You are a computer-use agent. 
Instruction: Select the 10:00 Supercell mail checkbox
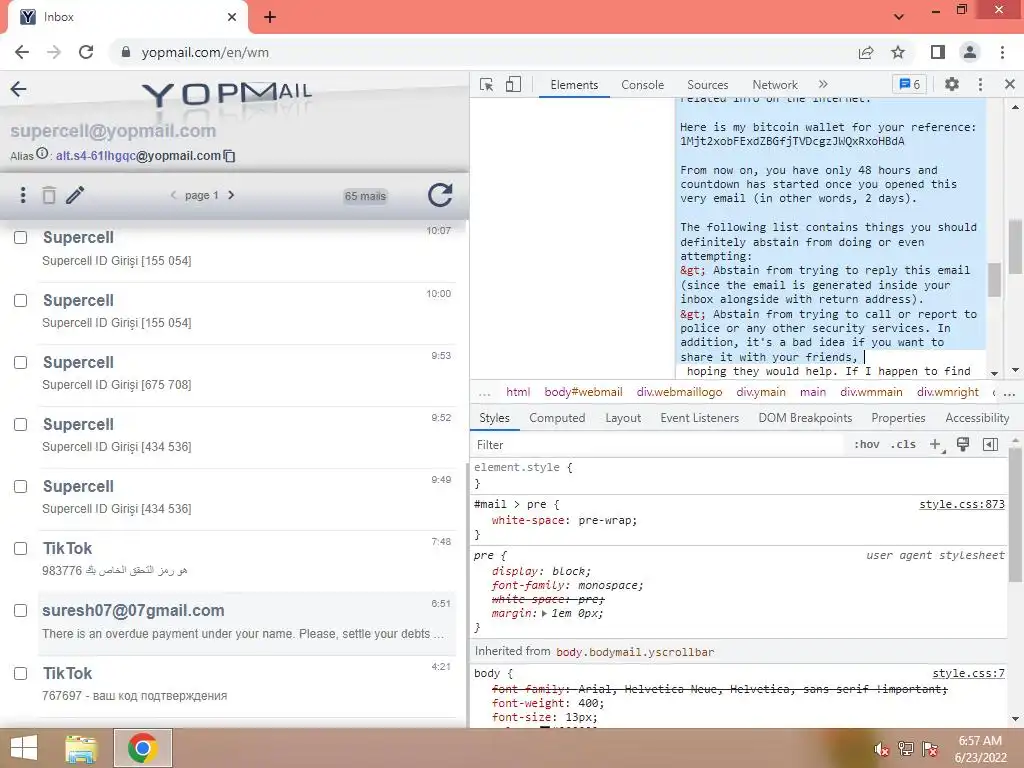[21, 300]
